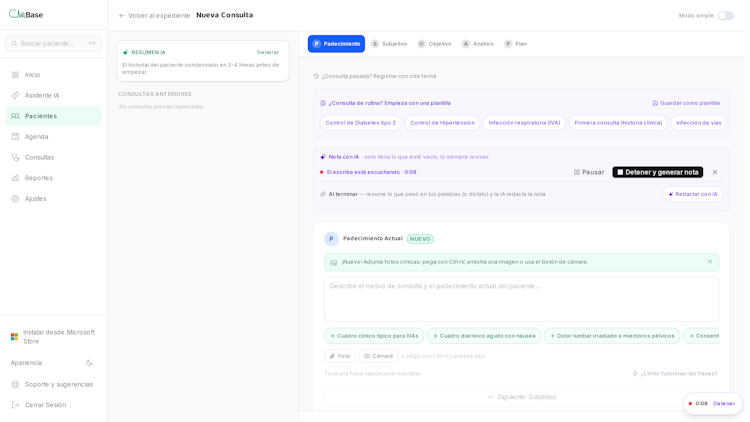Click Detener y generar nota
This screenshot has height=422, width=750.
click(x=658, y=172)
